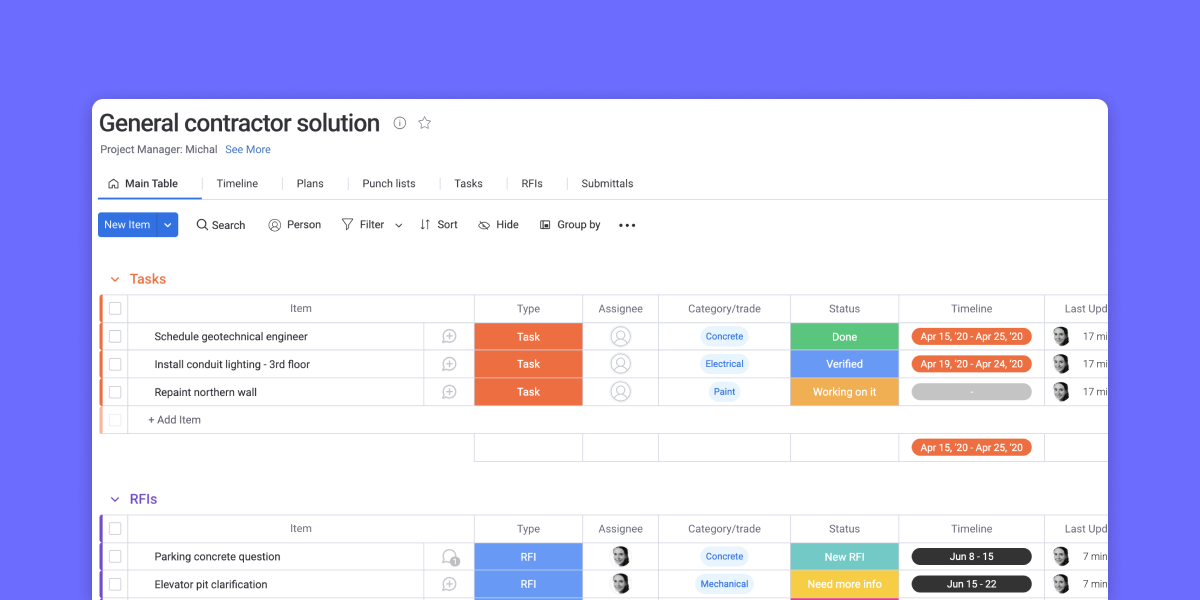This screenshot has width=1200, height=600.
Task: Click the board info icon beside title
Action: [x=400, y=123]
